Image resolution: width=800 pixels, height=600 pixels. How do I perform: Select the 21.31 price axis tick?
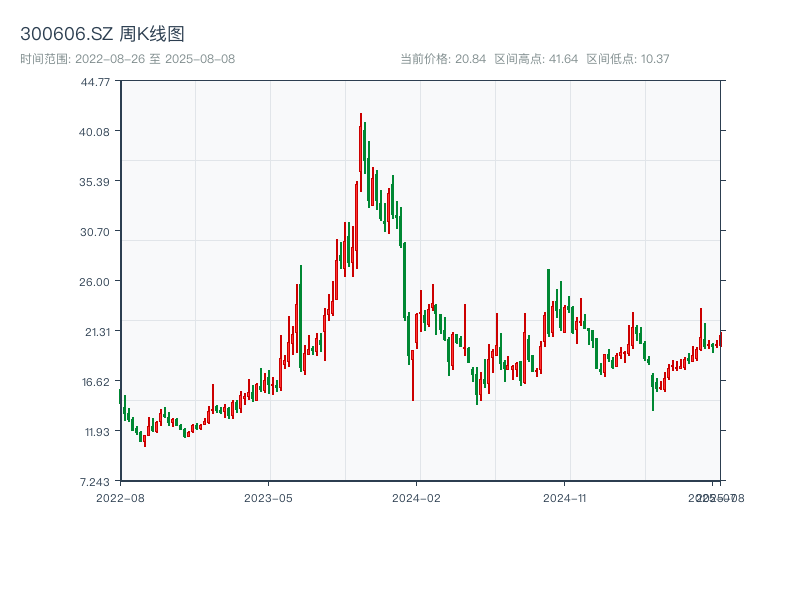pos(95,332)
